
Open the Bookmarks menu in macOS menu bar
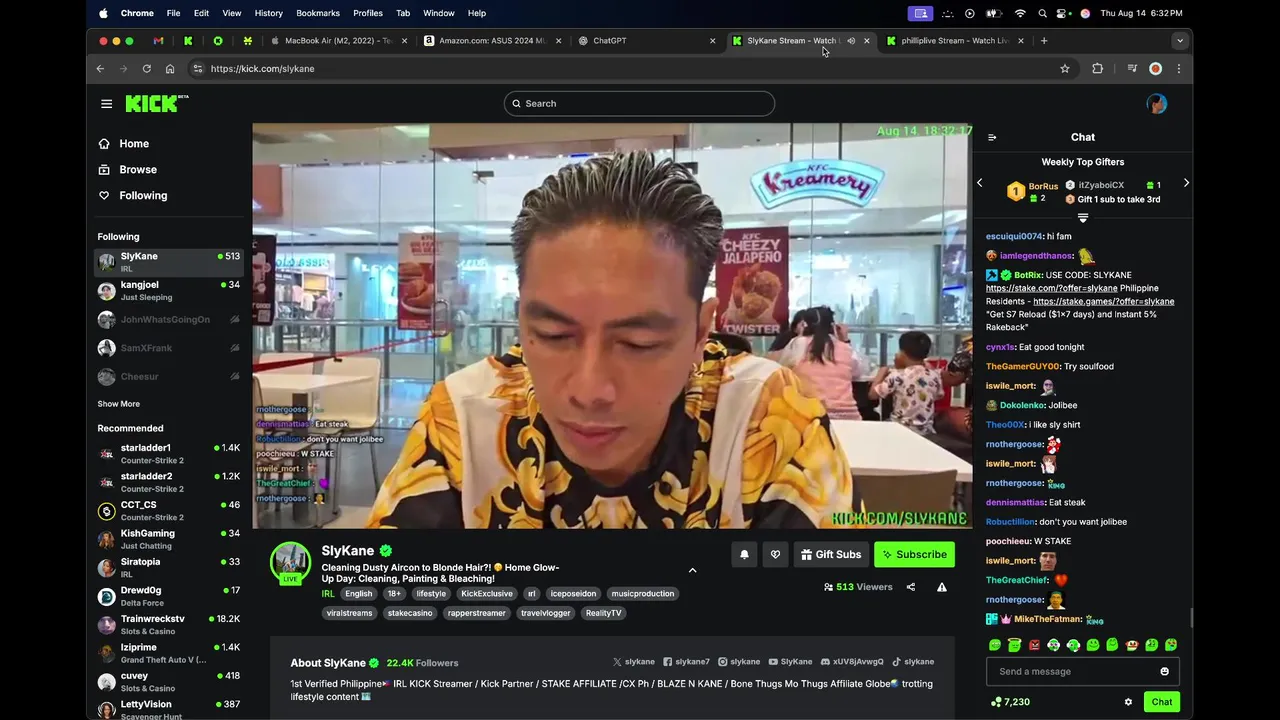[318, 13]
